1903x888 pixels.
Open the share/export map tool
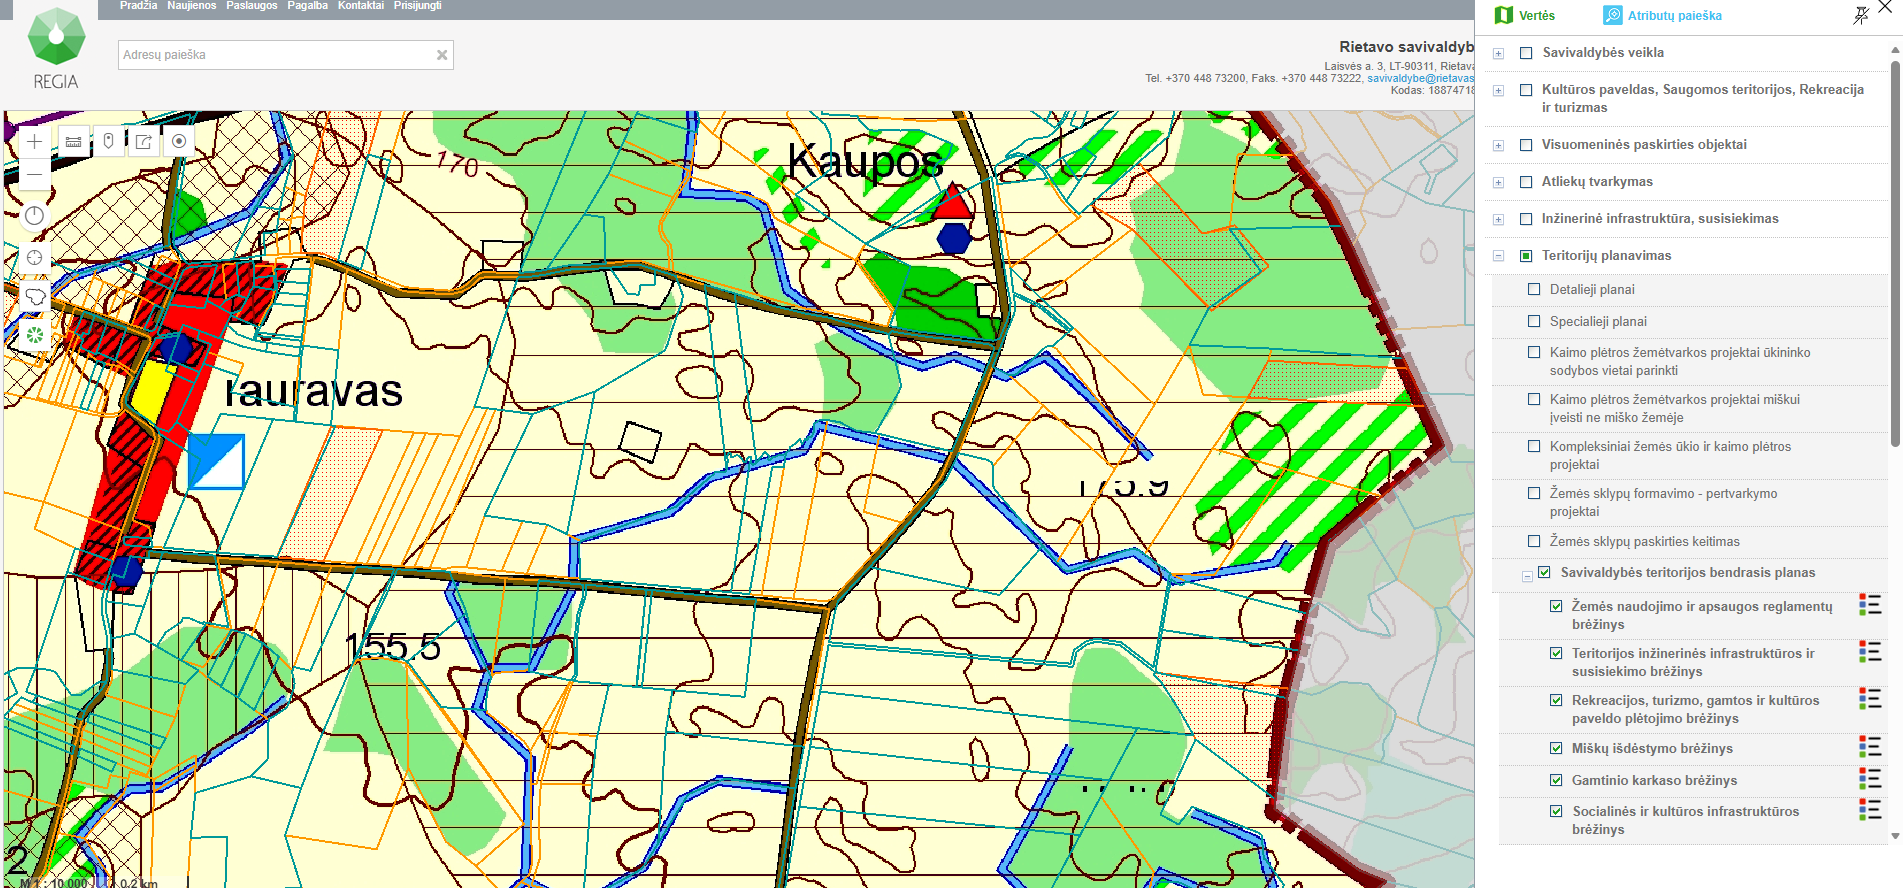[x=144, y=142]
